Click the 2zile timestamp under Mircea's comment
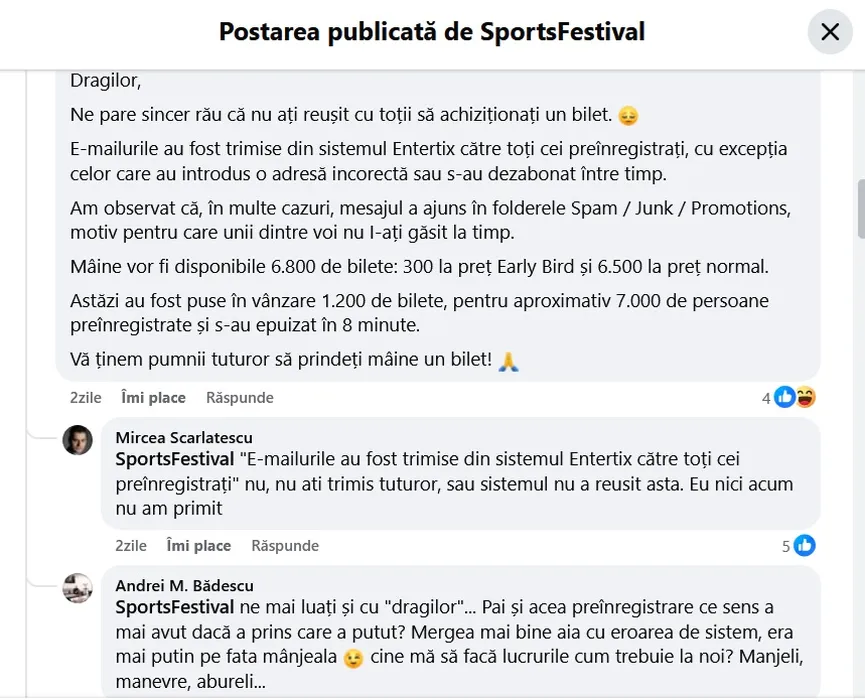The image size is (865, 700). pos(131,546)
